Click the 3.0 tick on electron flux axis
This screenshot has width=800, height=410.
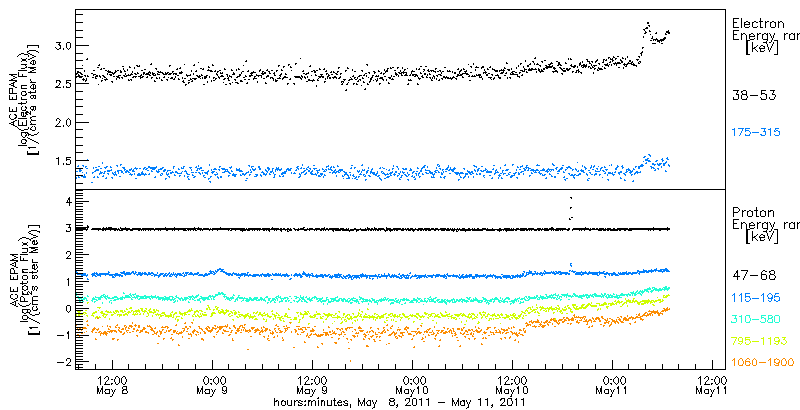[x=62, y=46]
